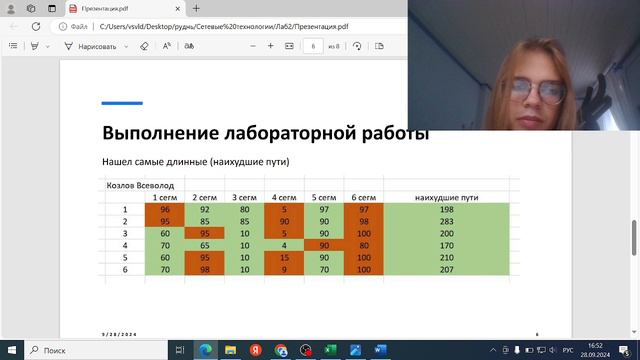Click the worst path value 283
The width and height of the screenshot is (640, 360).
pyautogui.click(x=447, y=221)
